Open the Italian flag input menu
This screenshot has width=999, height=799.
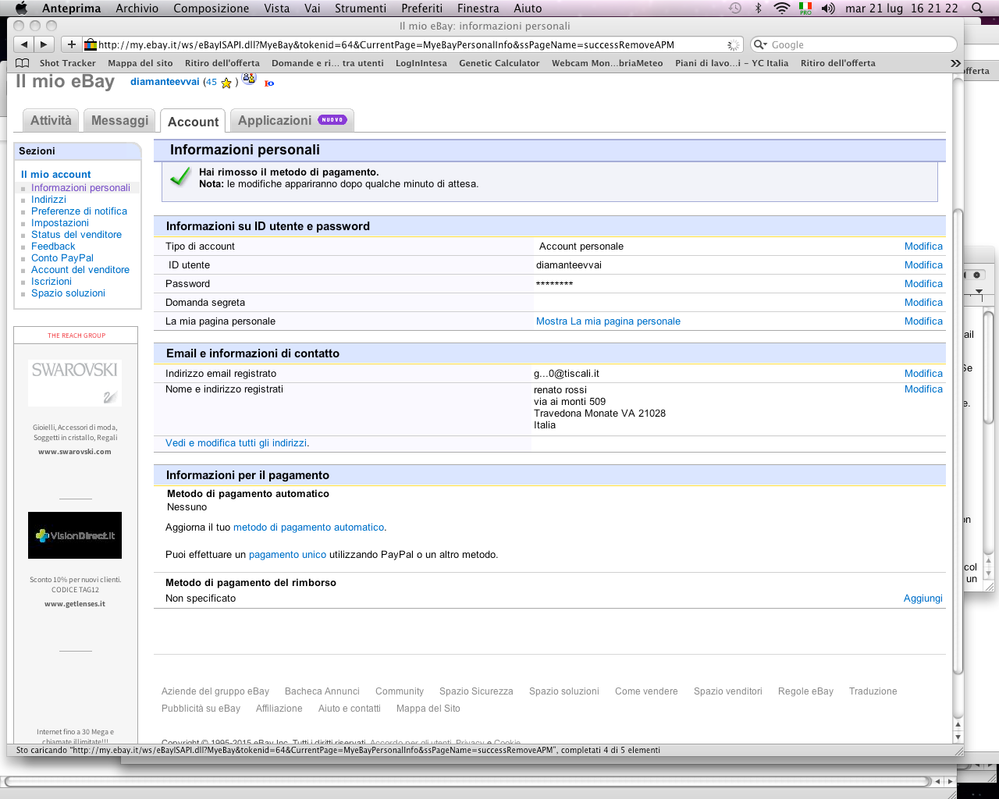pyautogui.click(x=805, y=8)
